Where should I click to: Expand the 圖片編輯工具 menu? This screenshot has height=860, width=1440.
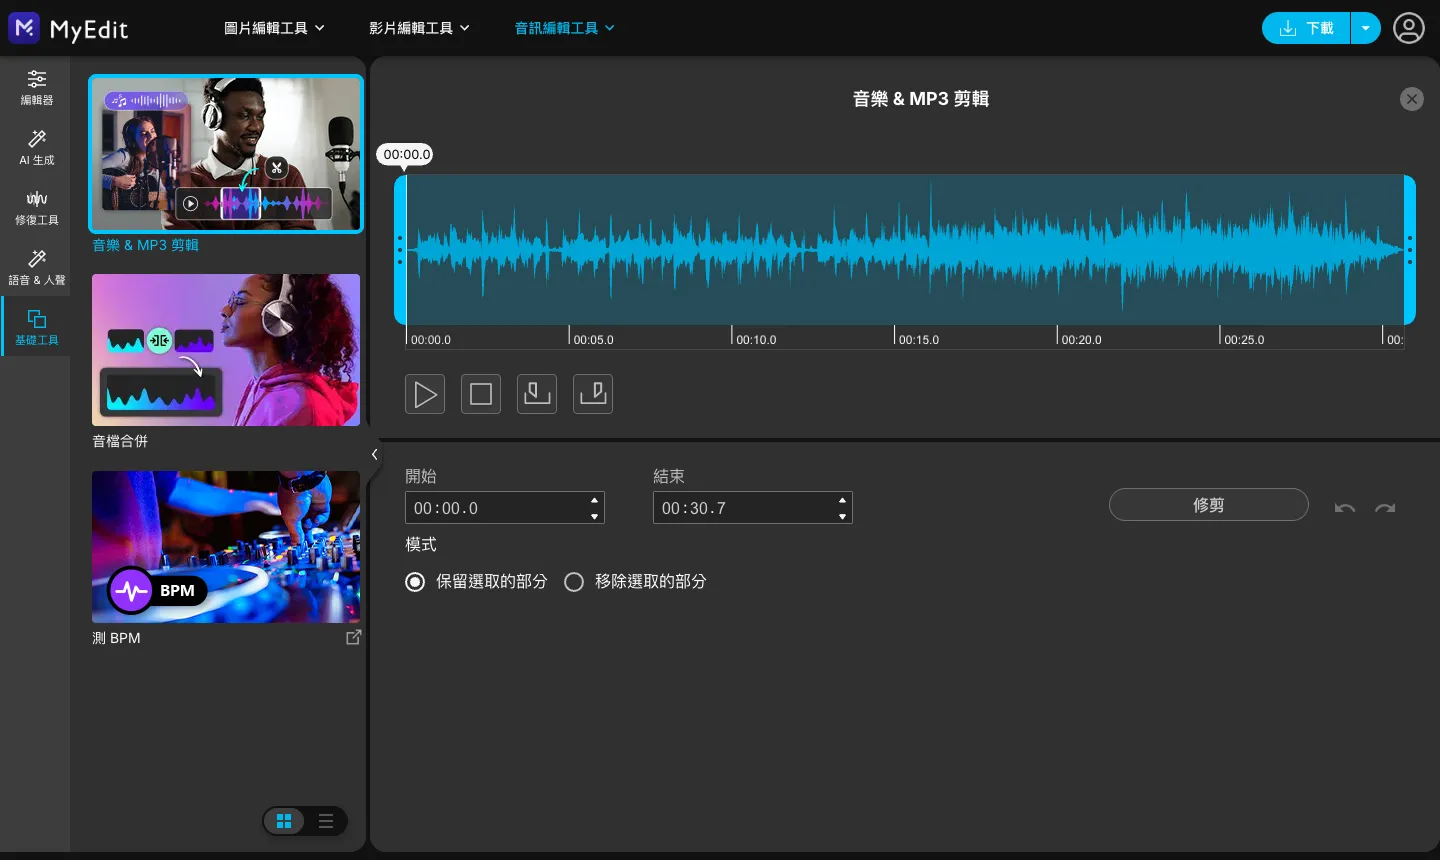[274, 28]
